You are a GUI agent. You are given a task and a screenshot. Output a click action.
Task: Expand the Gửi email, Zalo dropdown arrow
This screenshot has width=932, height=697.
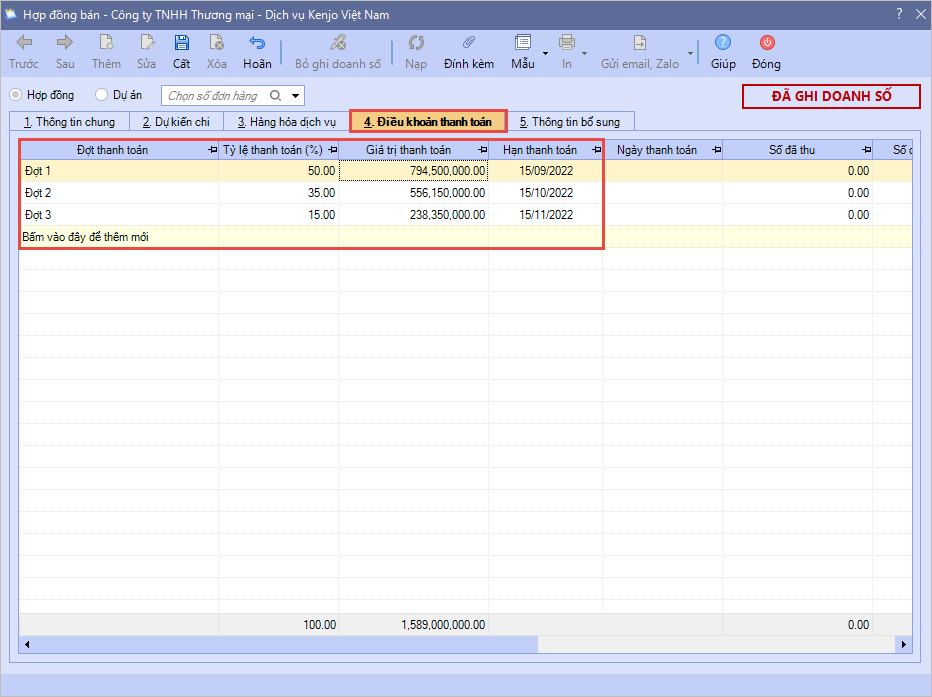click(x=690, y=53)
